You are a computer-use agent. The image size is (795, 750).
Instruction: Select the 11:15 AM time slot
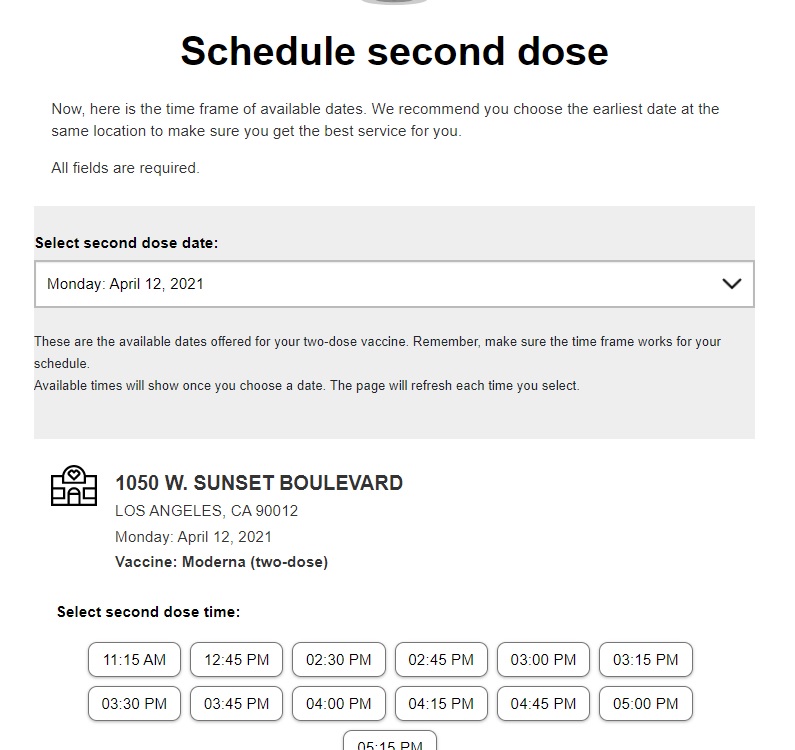(134, 660)
